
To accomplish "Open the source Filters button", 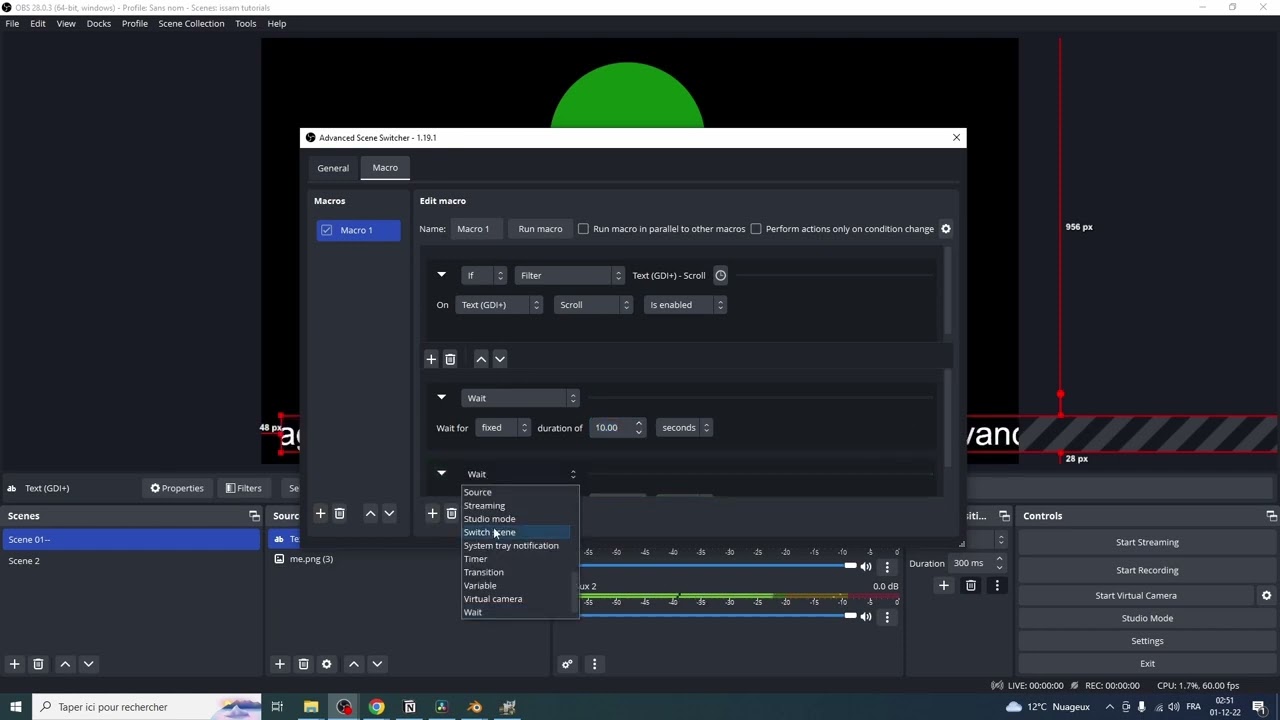I will (243, 488).
